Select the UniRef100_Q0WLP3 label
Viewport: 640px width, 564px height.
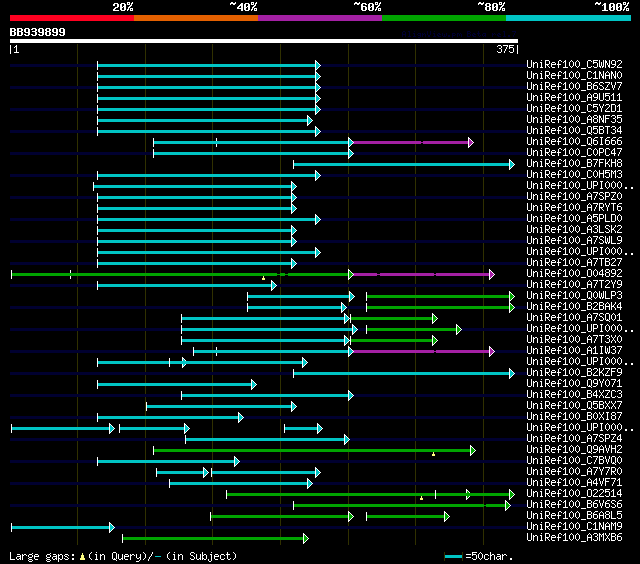pos(574,296)
